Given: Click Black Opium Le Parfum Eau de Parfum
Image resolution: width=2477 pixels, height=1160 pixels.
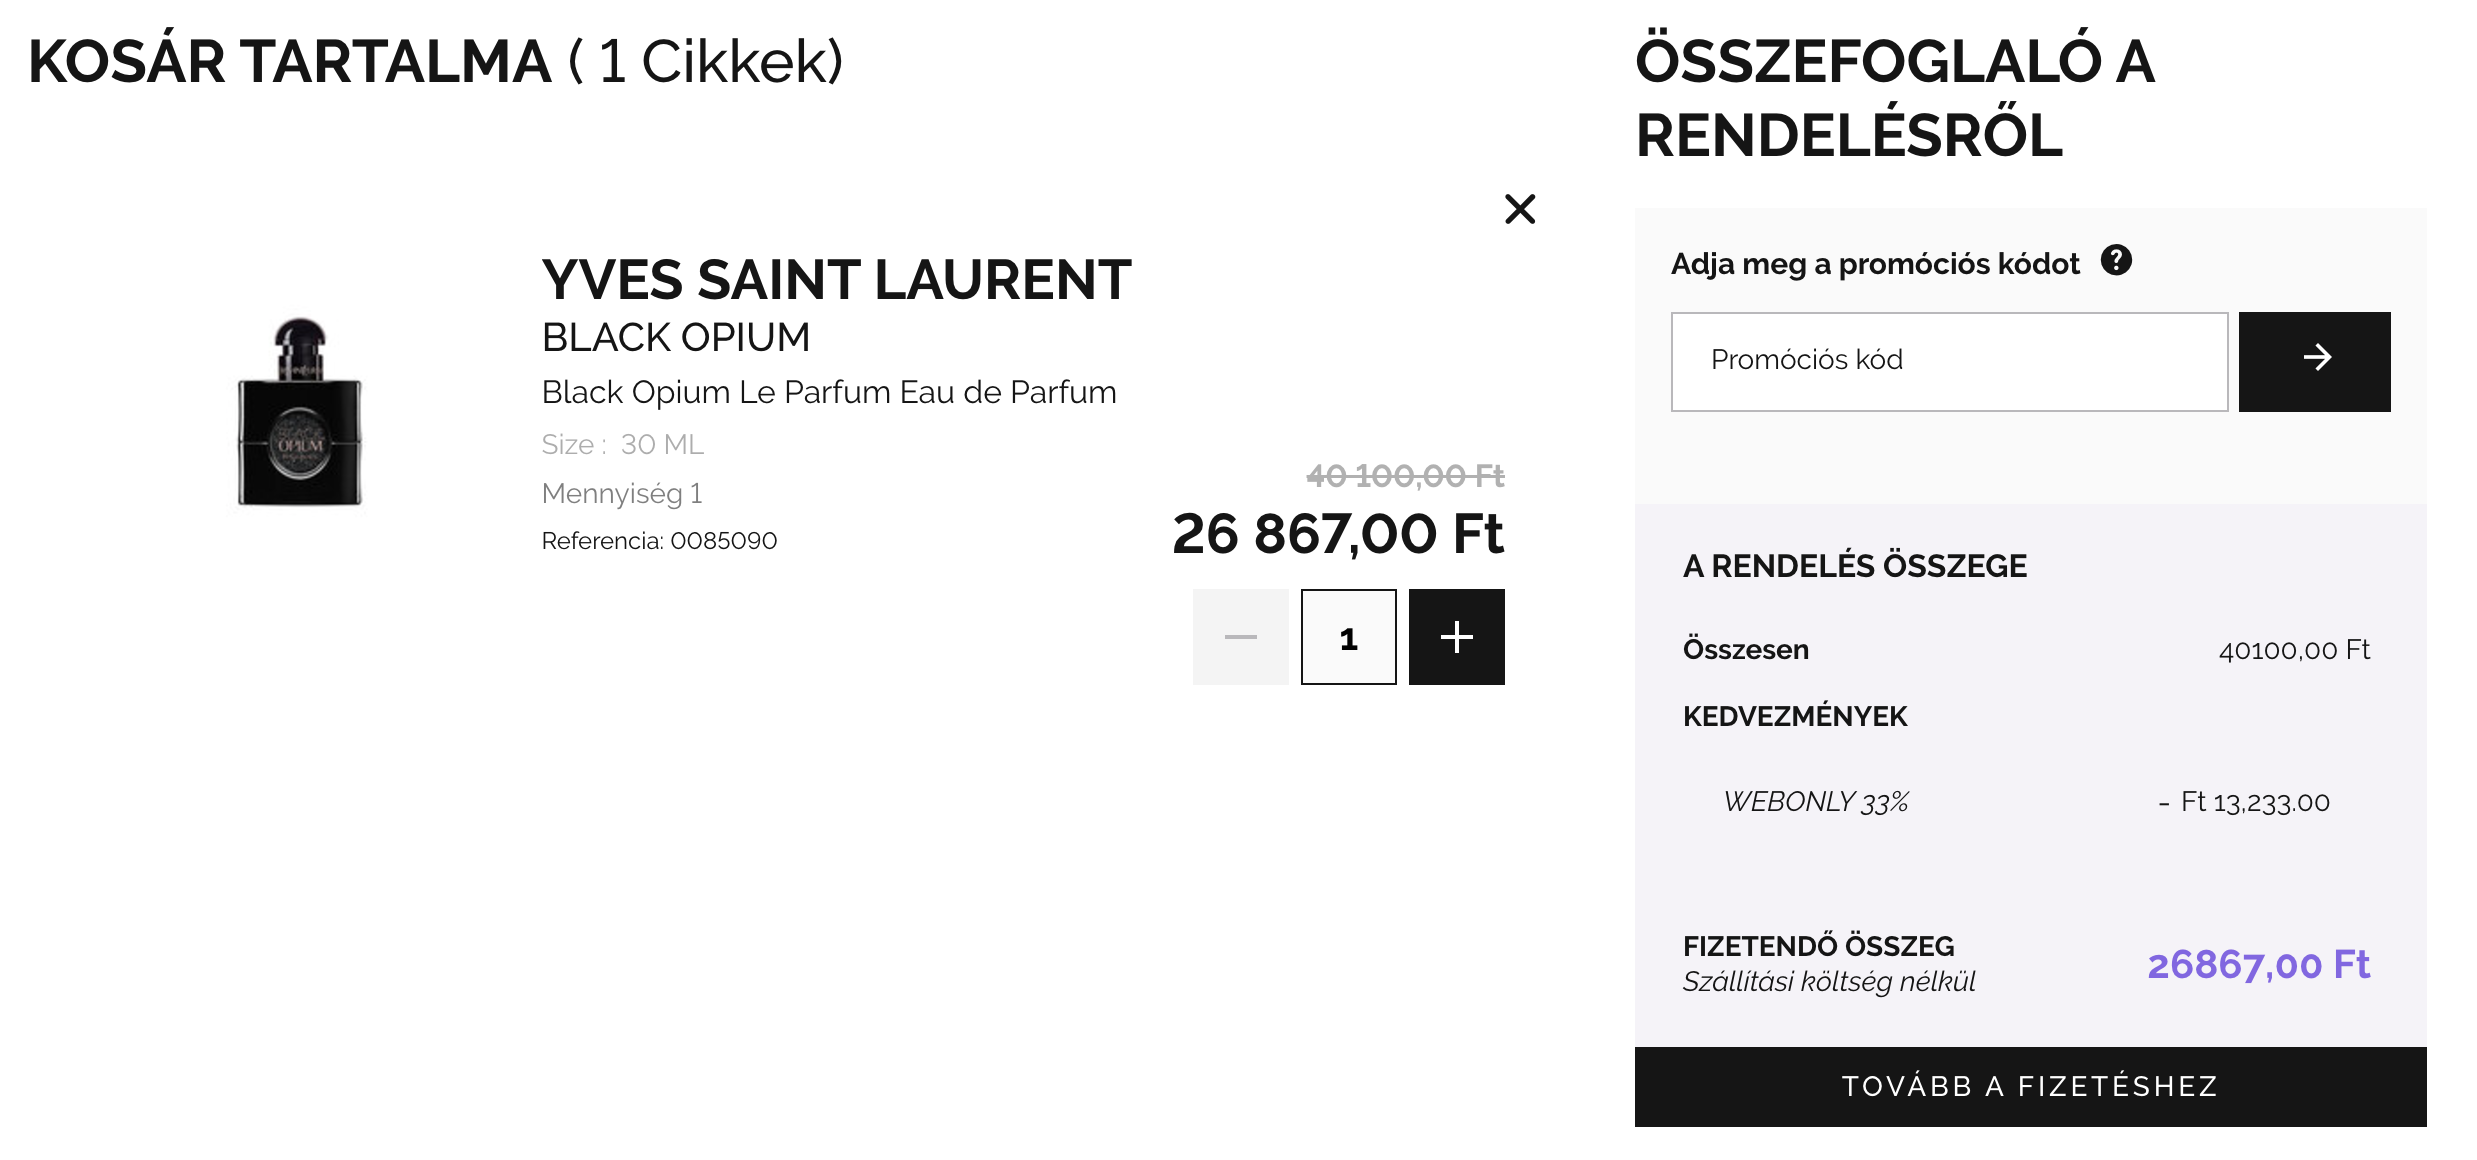Looking at the screenshot, I should 828,392.
